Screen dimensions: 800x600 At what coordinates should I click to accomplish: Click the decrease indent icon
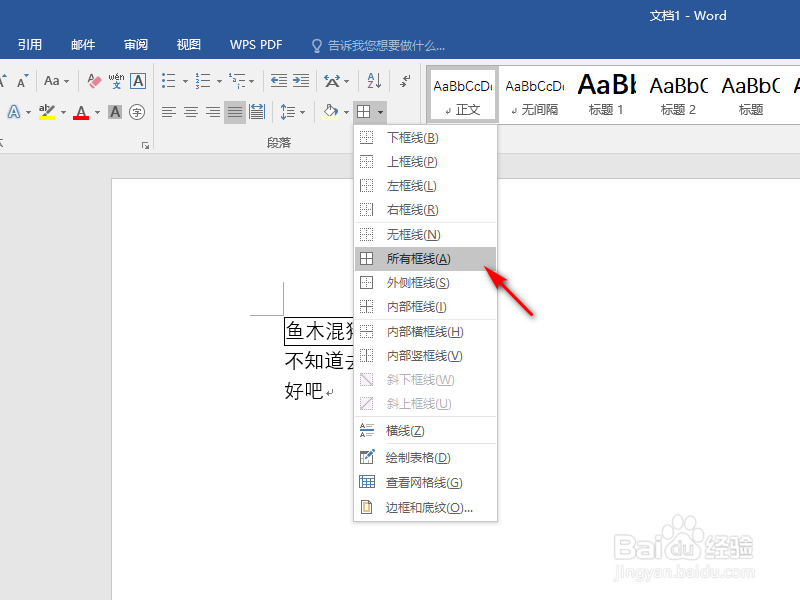coord(277,80)
